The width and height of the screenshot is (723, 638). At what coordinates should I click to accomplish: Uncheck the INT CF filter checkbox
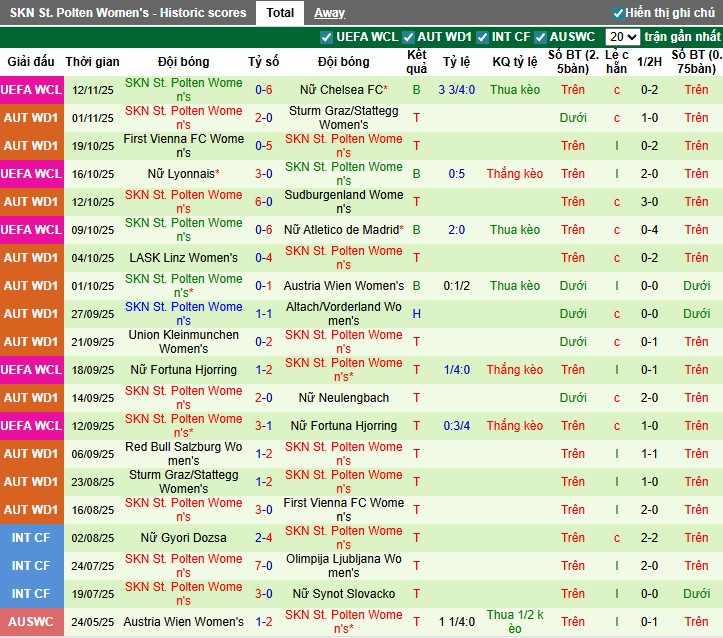point(482,37)
